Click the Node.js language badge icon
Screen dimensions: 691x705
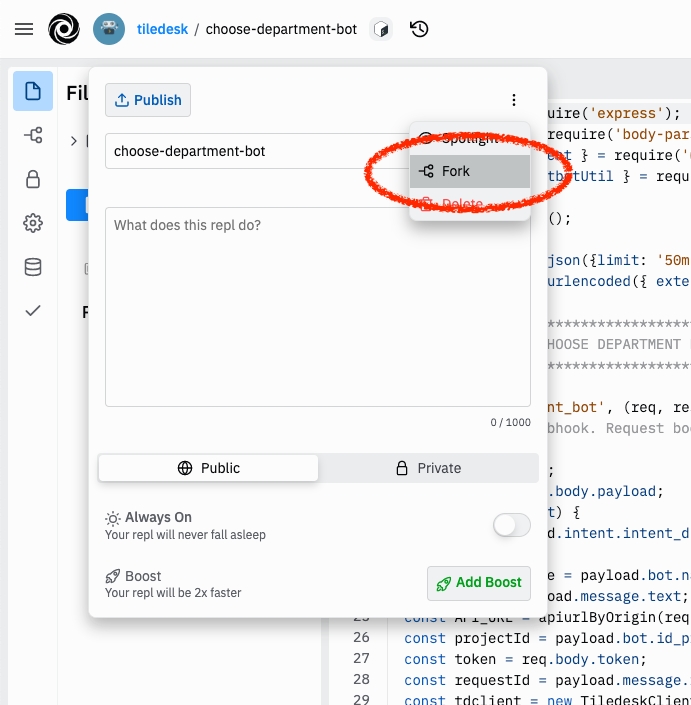pos(380,30)
